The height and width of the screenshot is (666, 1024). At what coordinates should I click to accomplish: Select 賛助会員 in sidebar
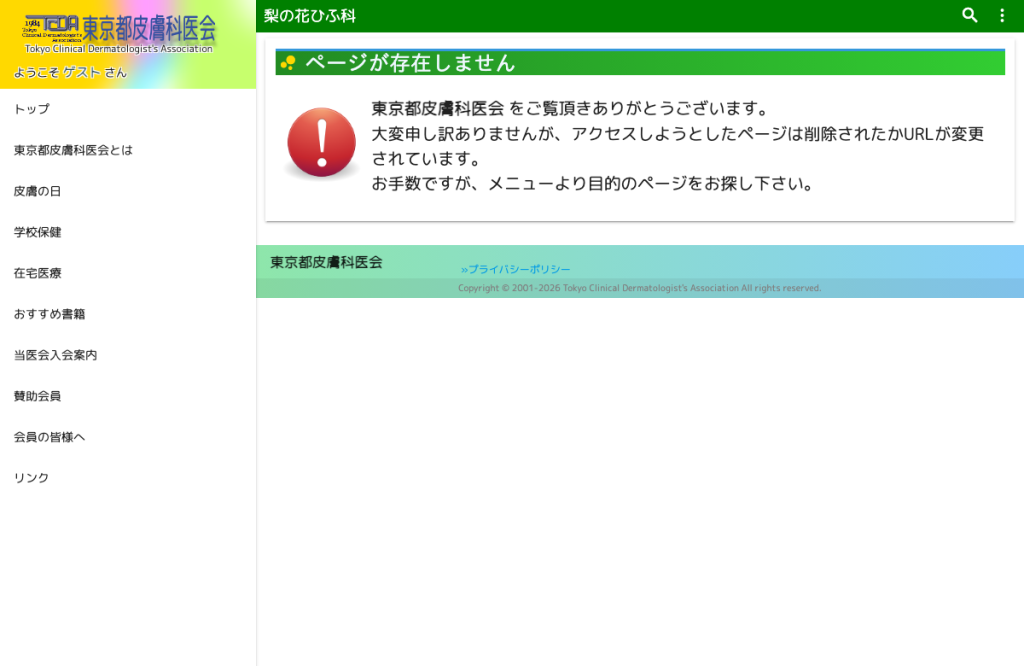point(128,396)
